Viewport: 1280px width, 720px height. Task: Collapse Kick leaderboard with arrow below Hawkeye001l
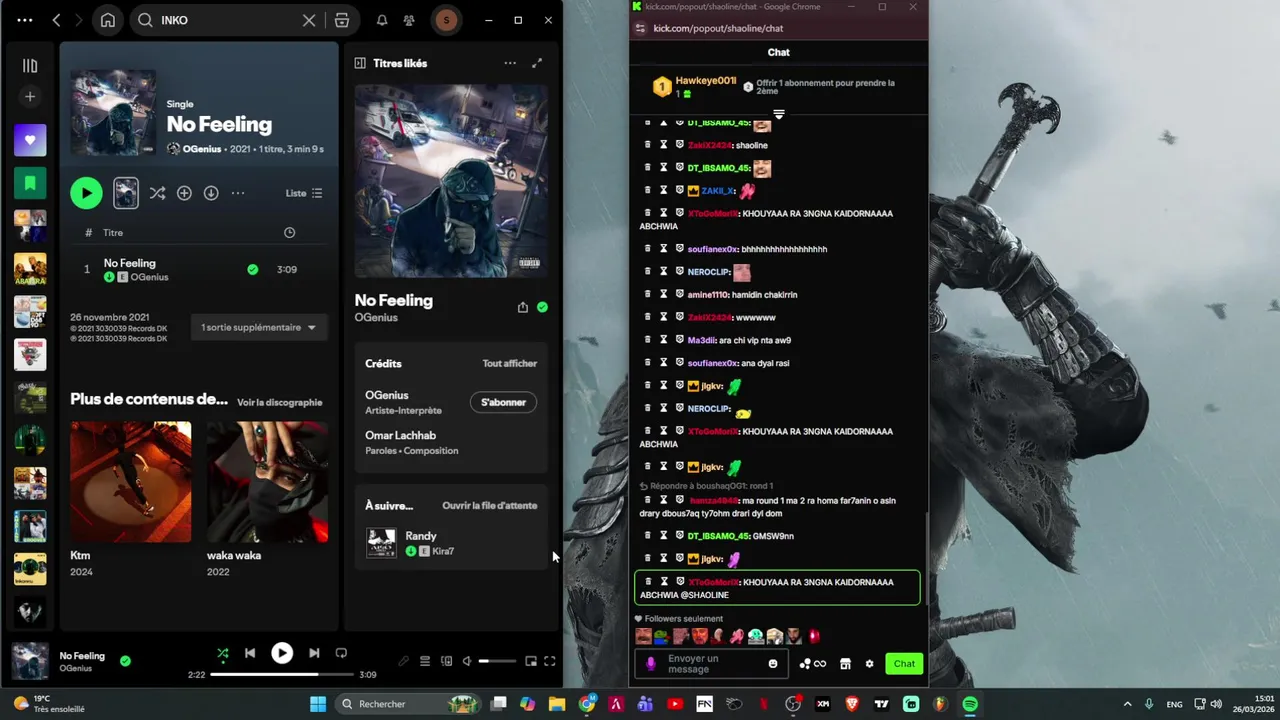click(779, 114)
